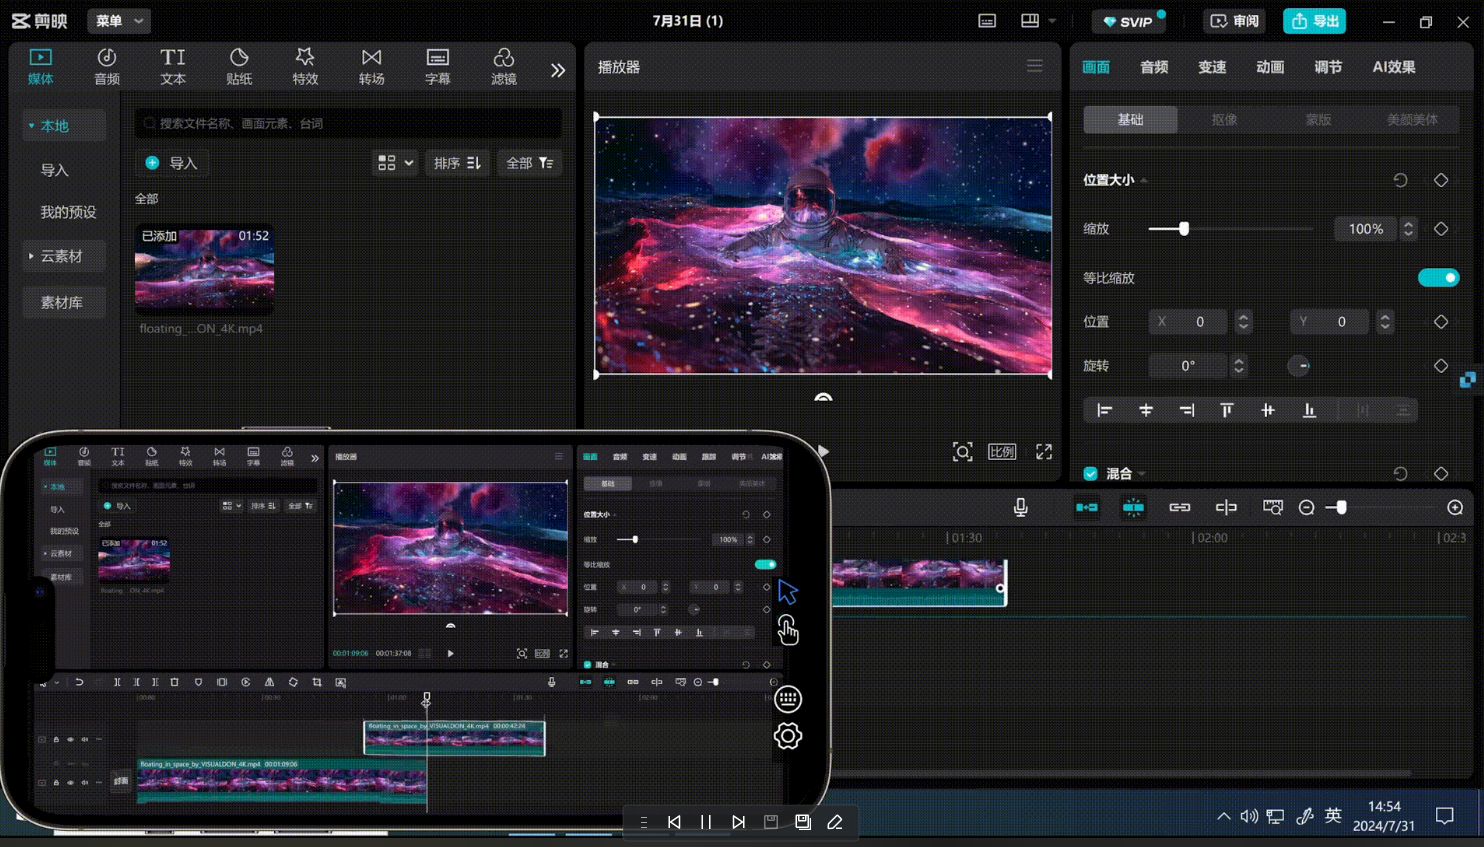This screenshot has width=1484, height=847.
Task: Add keyframe for 旋转 rotation
Action: pyautogui.click(x=1441, y=366)
